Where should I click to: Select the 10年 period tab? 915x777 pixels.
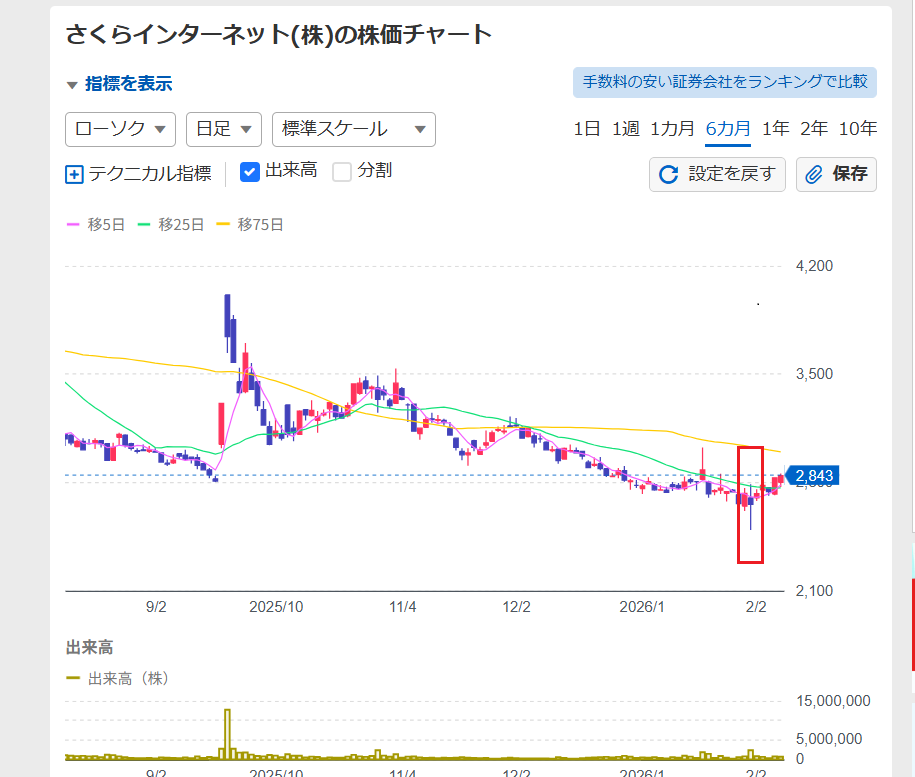click(x=857, y=128)
